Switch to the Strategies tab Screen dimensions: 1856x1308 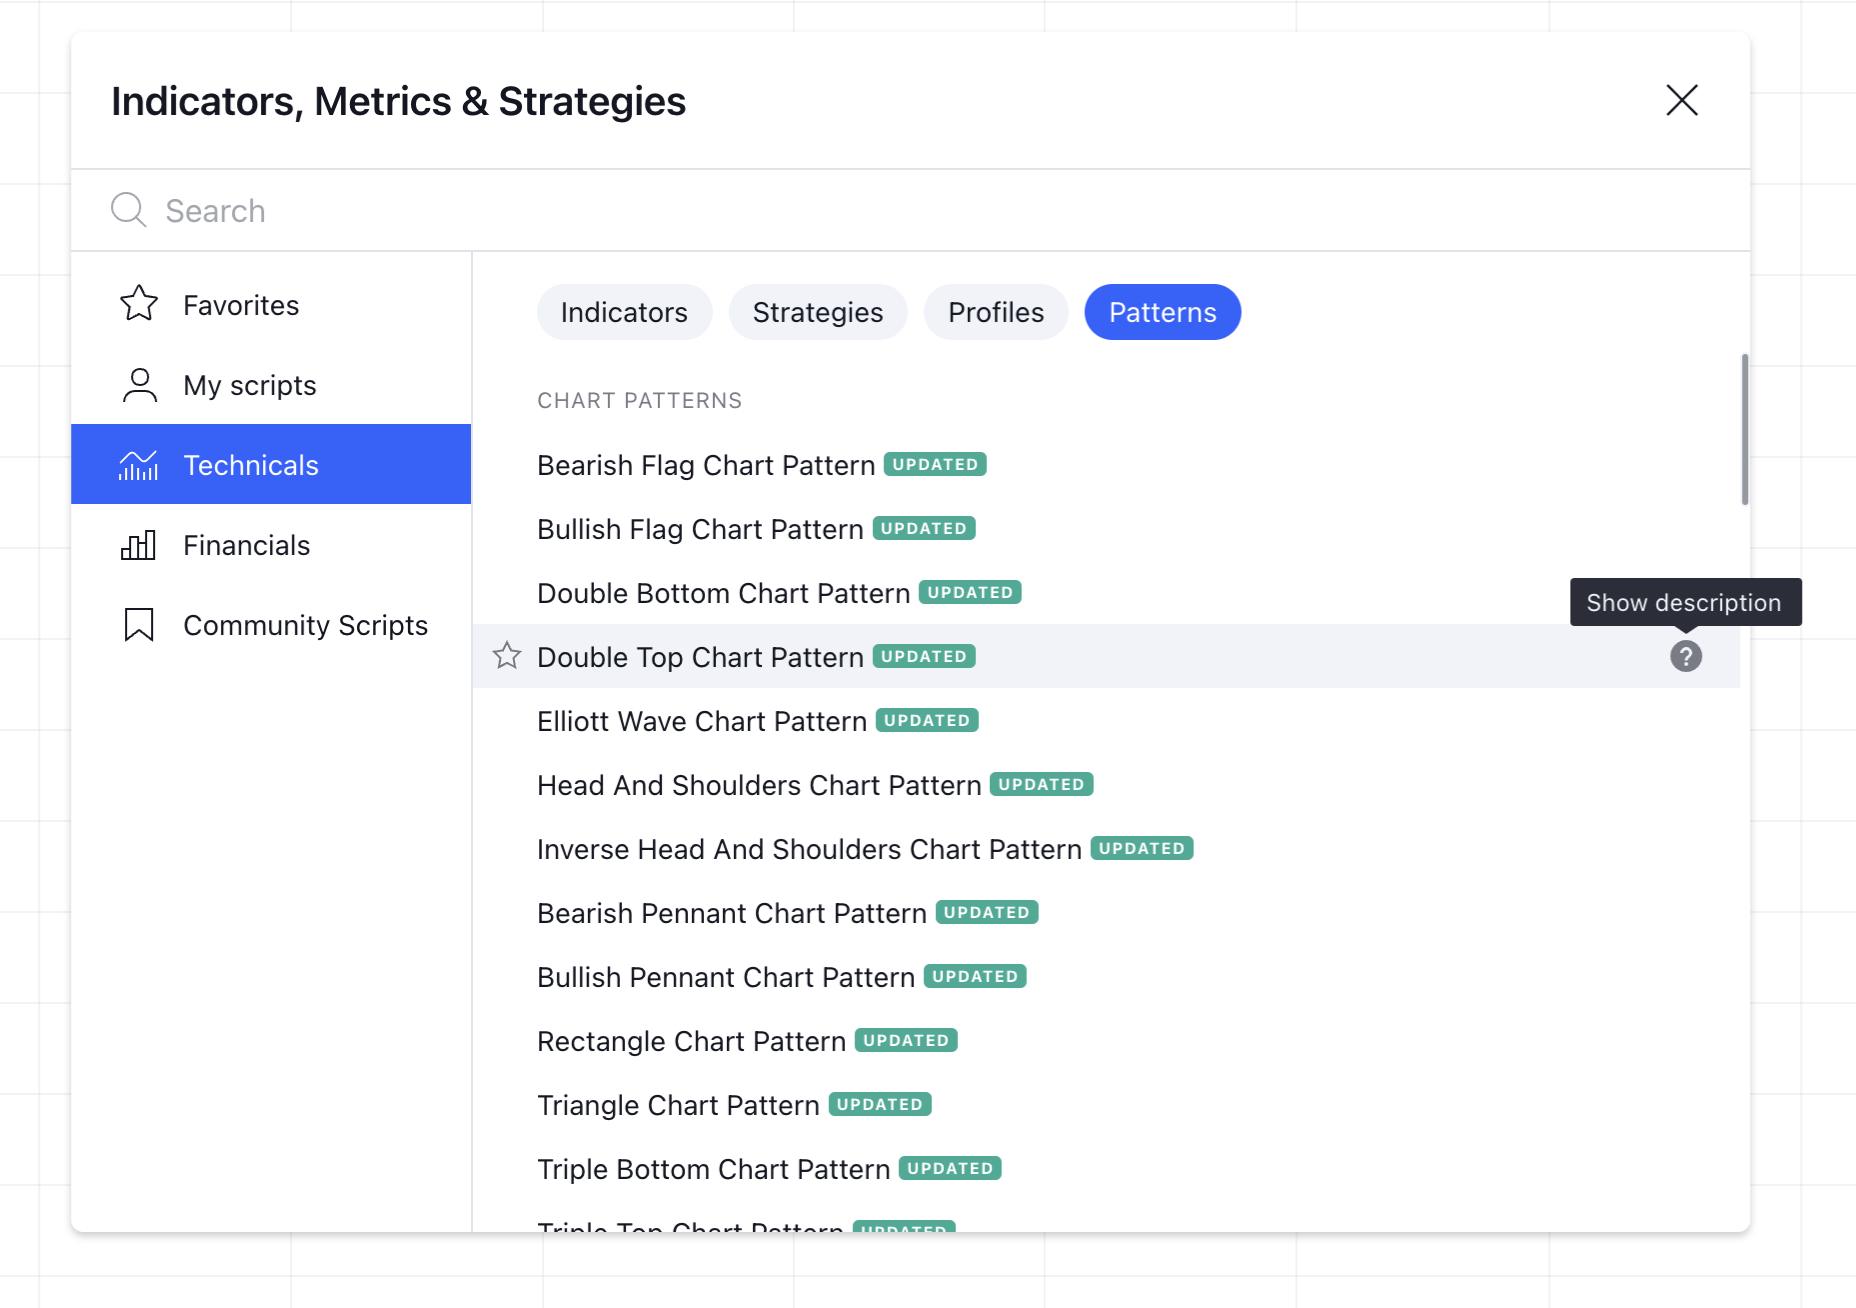click(x=817, y=312)
